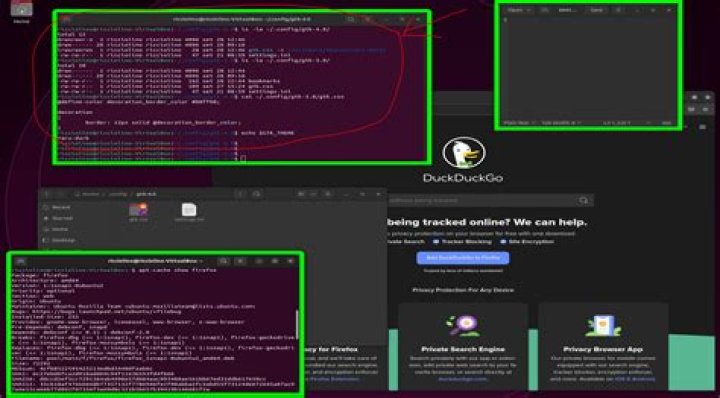
Task: Click Privacy Browser App card illustration
Action: tap(603, 326)
